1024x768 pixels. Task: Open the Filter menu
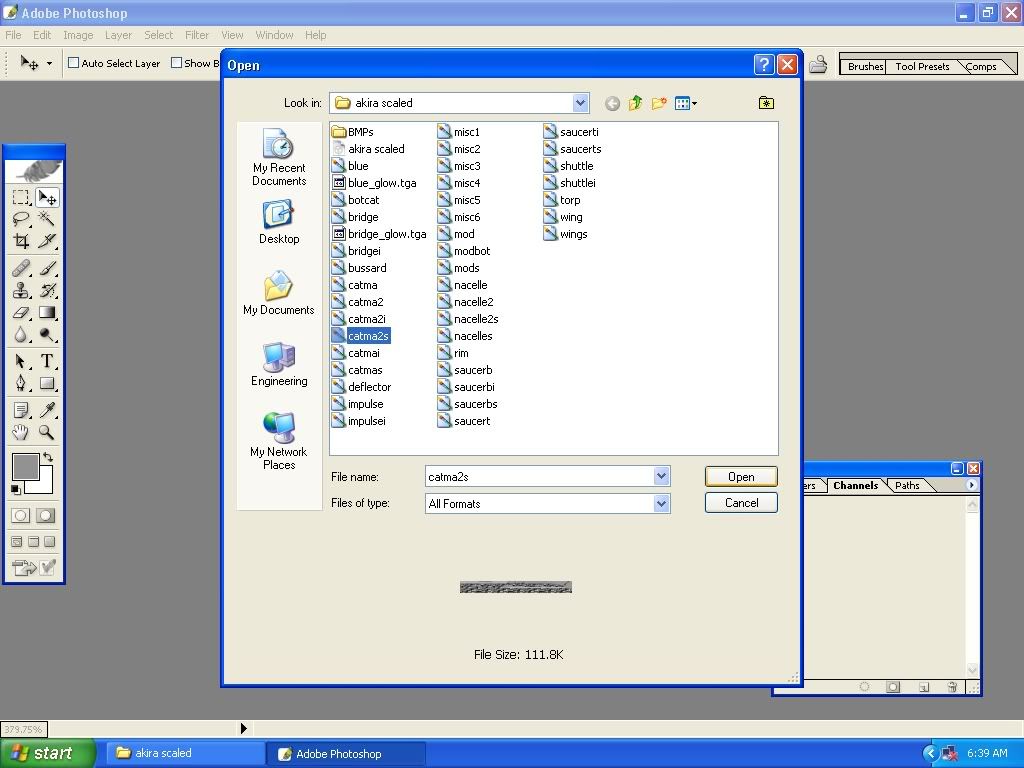pyautogui.click(x=197, y=35)
